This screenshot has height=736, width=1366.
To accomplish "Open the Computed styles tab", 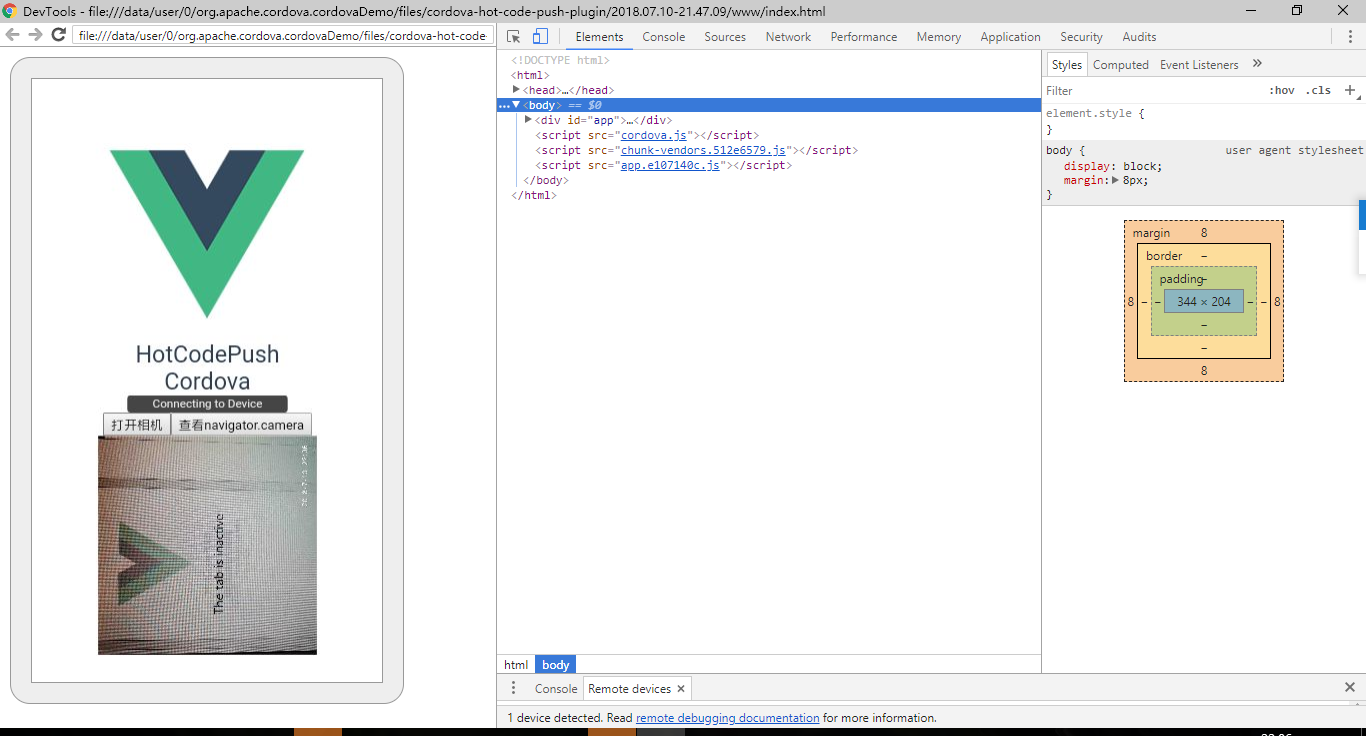I will point(1120,65).
